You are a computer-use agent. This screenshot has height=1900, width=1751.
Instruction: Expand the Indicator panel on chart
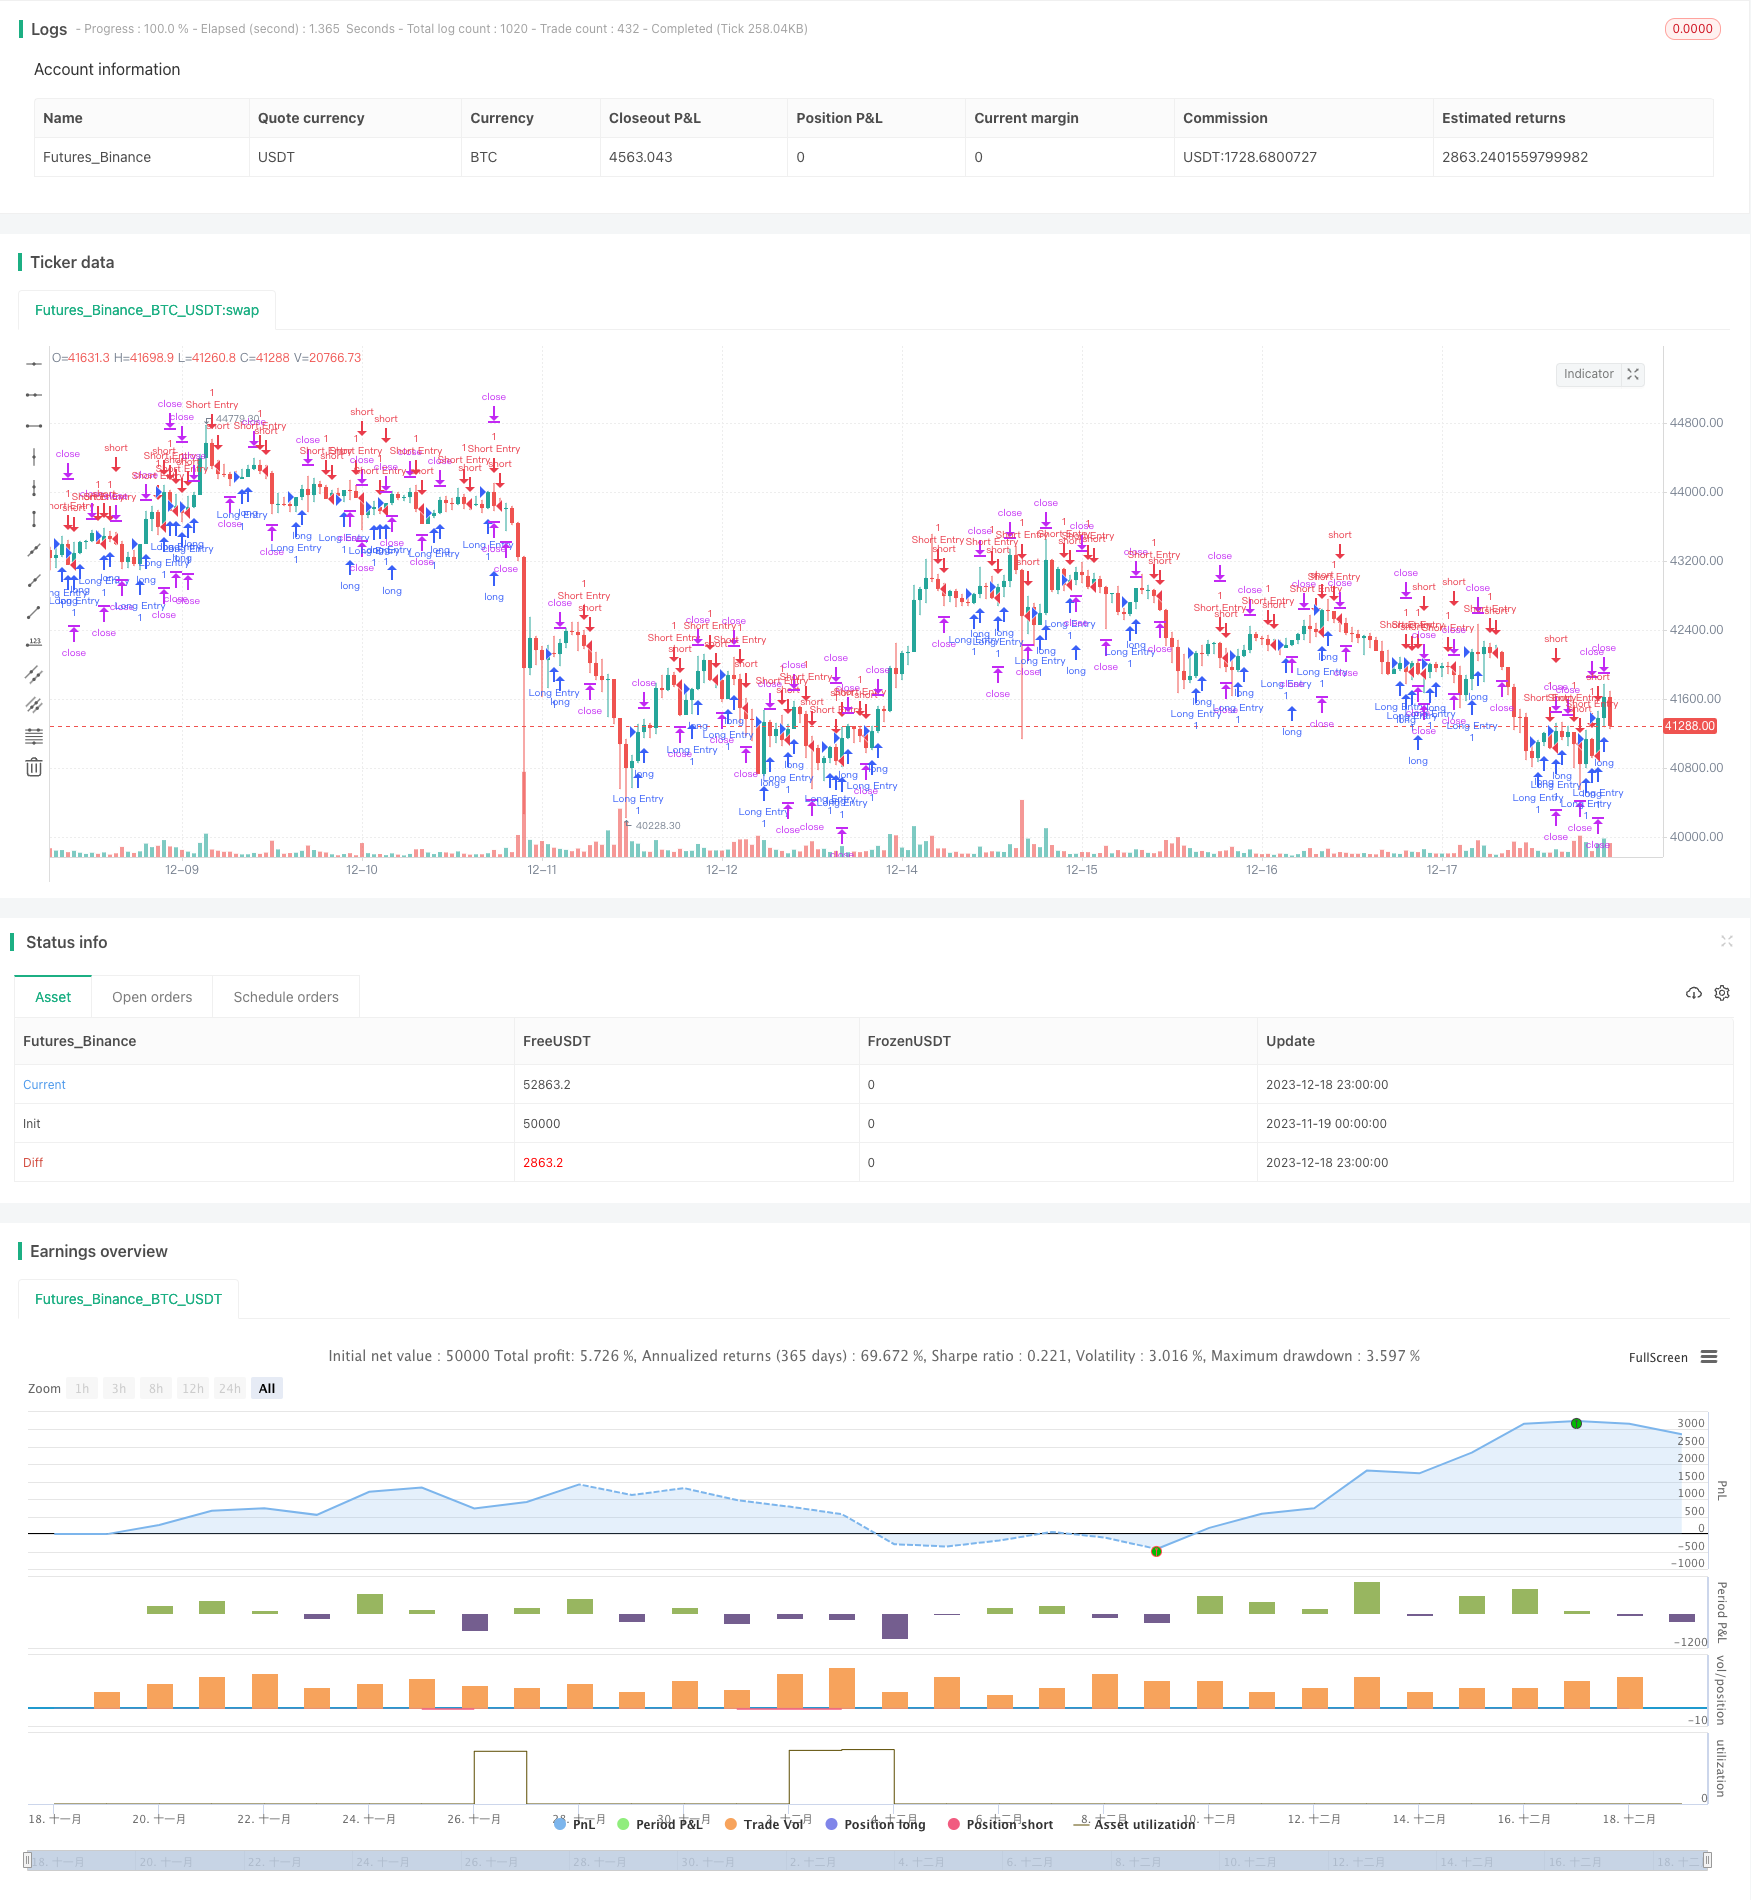[1633, 374]
